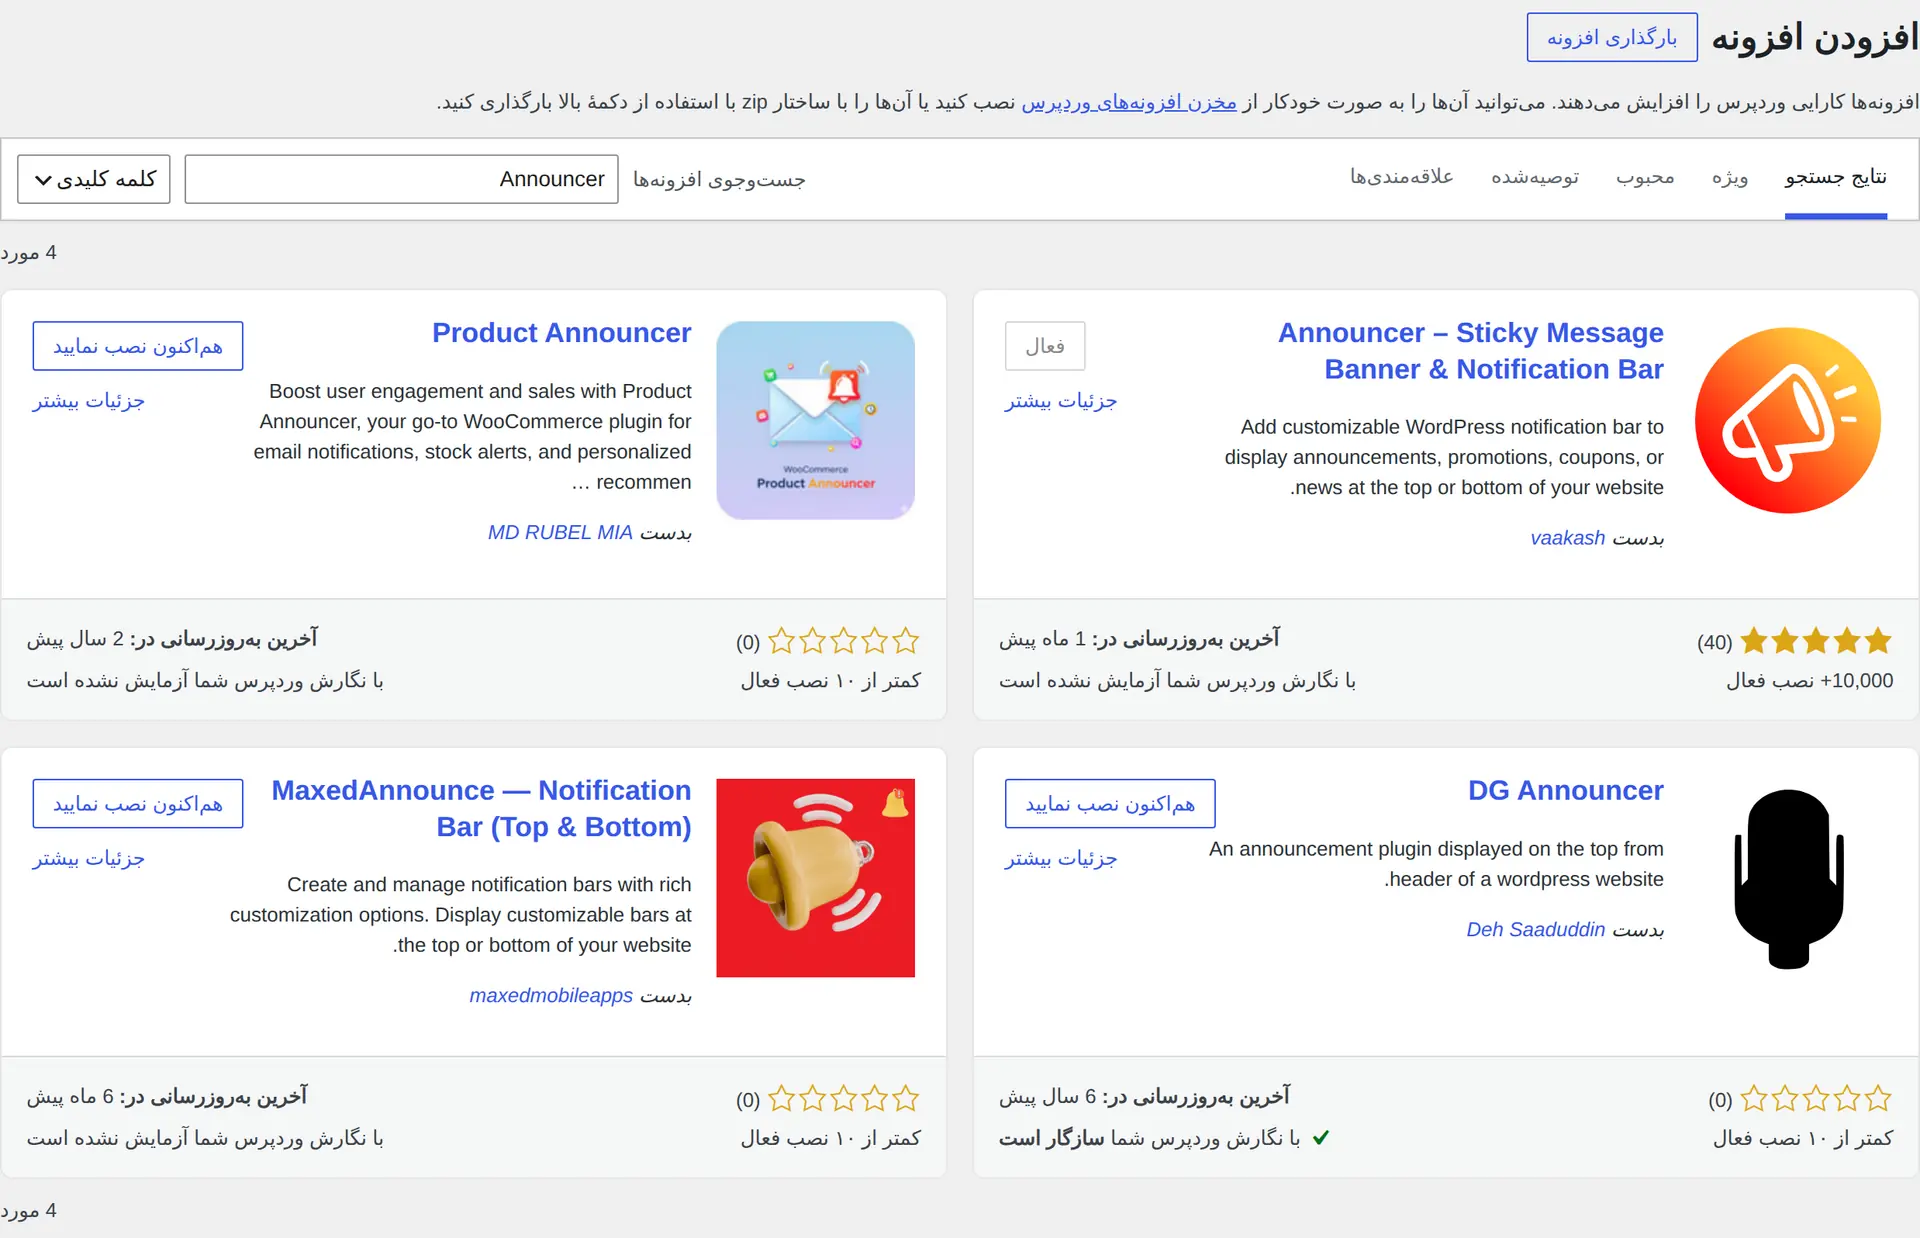Click the 'افزودن افزونه' page heading
This screenshot has height=1238, width=1920.
pos(1815,38)
